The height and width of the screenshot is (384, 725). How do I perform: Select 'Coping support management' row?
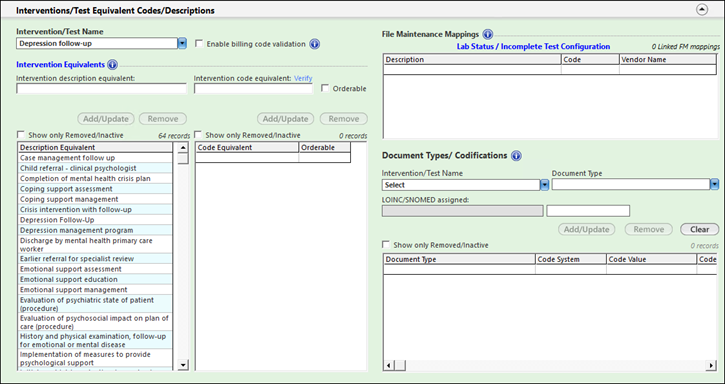95,199
